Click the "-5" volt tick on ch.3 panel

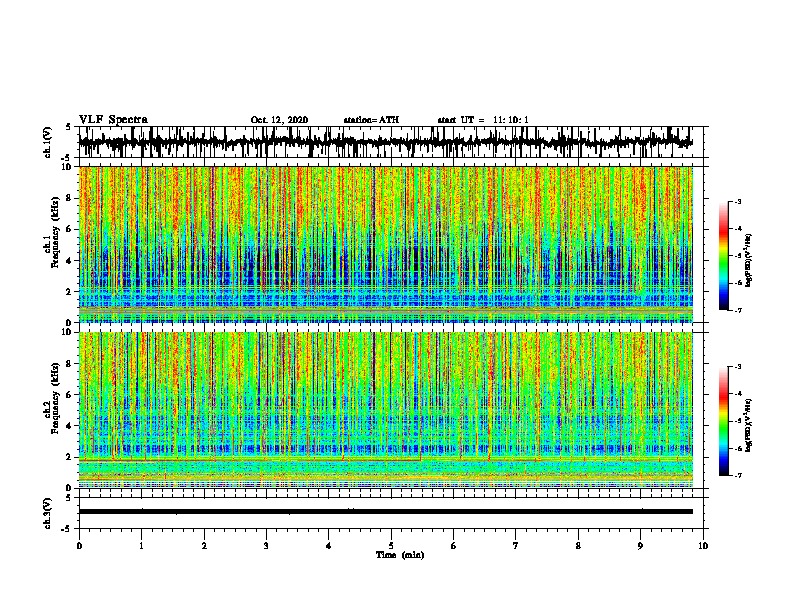(x=66, y=529)
